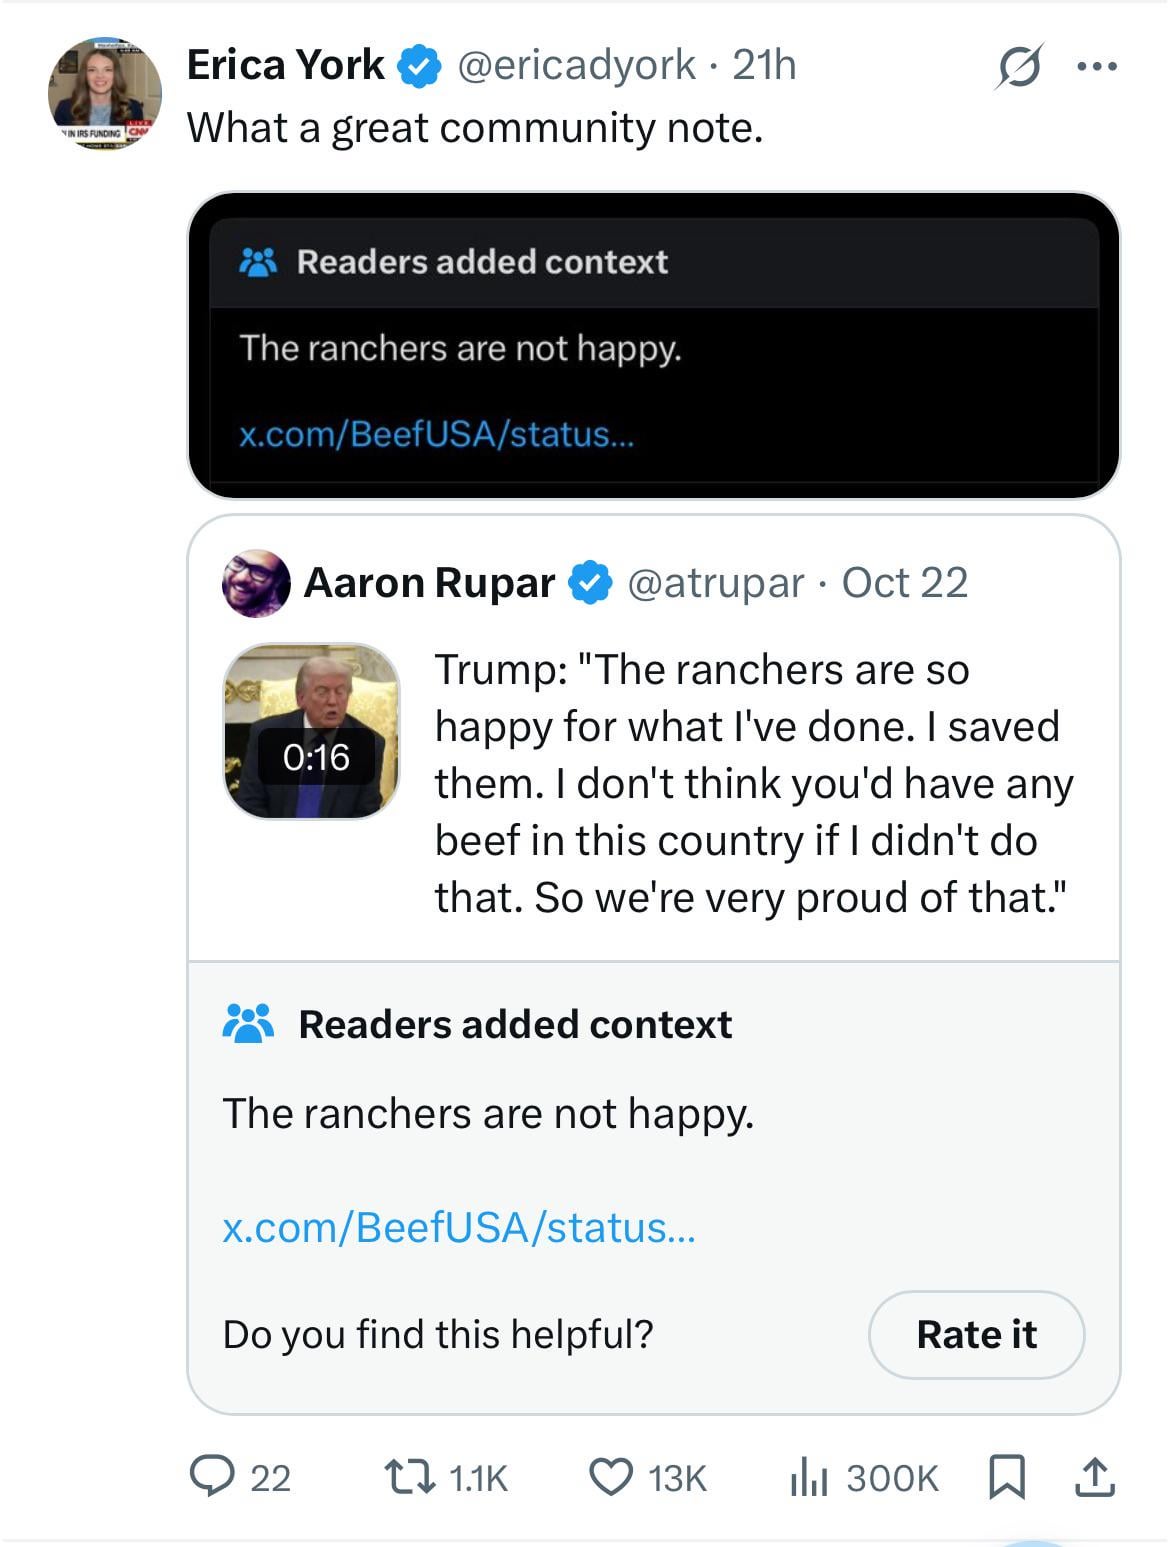
Task: View post analytics via views icon
Action: pyautogui.click(x=809, y=1476)
